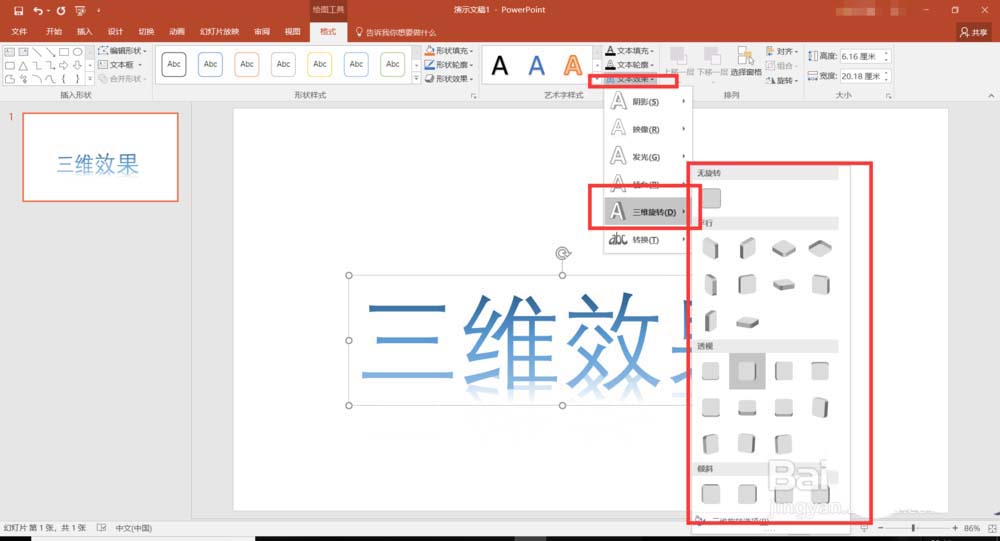Select slide 1 thumbnail 三维效果
Screen dimensions: 1000x541
pos(100,157)
